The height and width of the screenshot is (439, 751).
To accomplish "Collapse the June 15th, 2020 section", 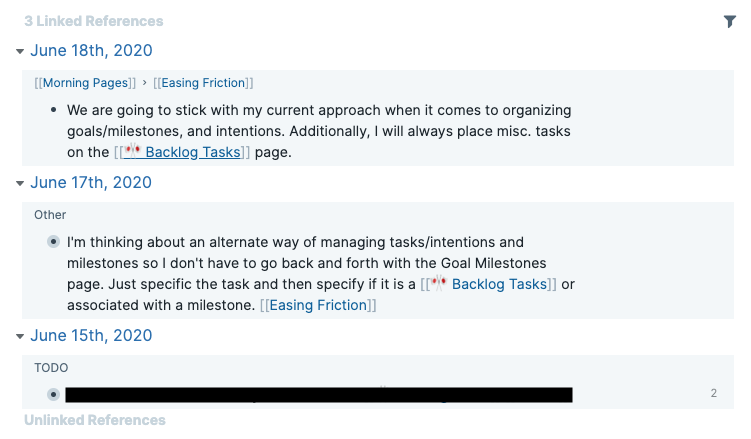I will pos(19,335).
